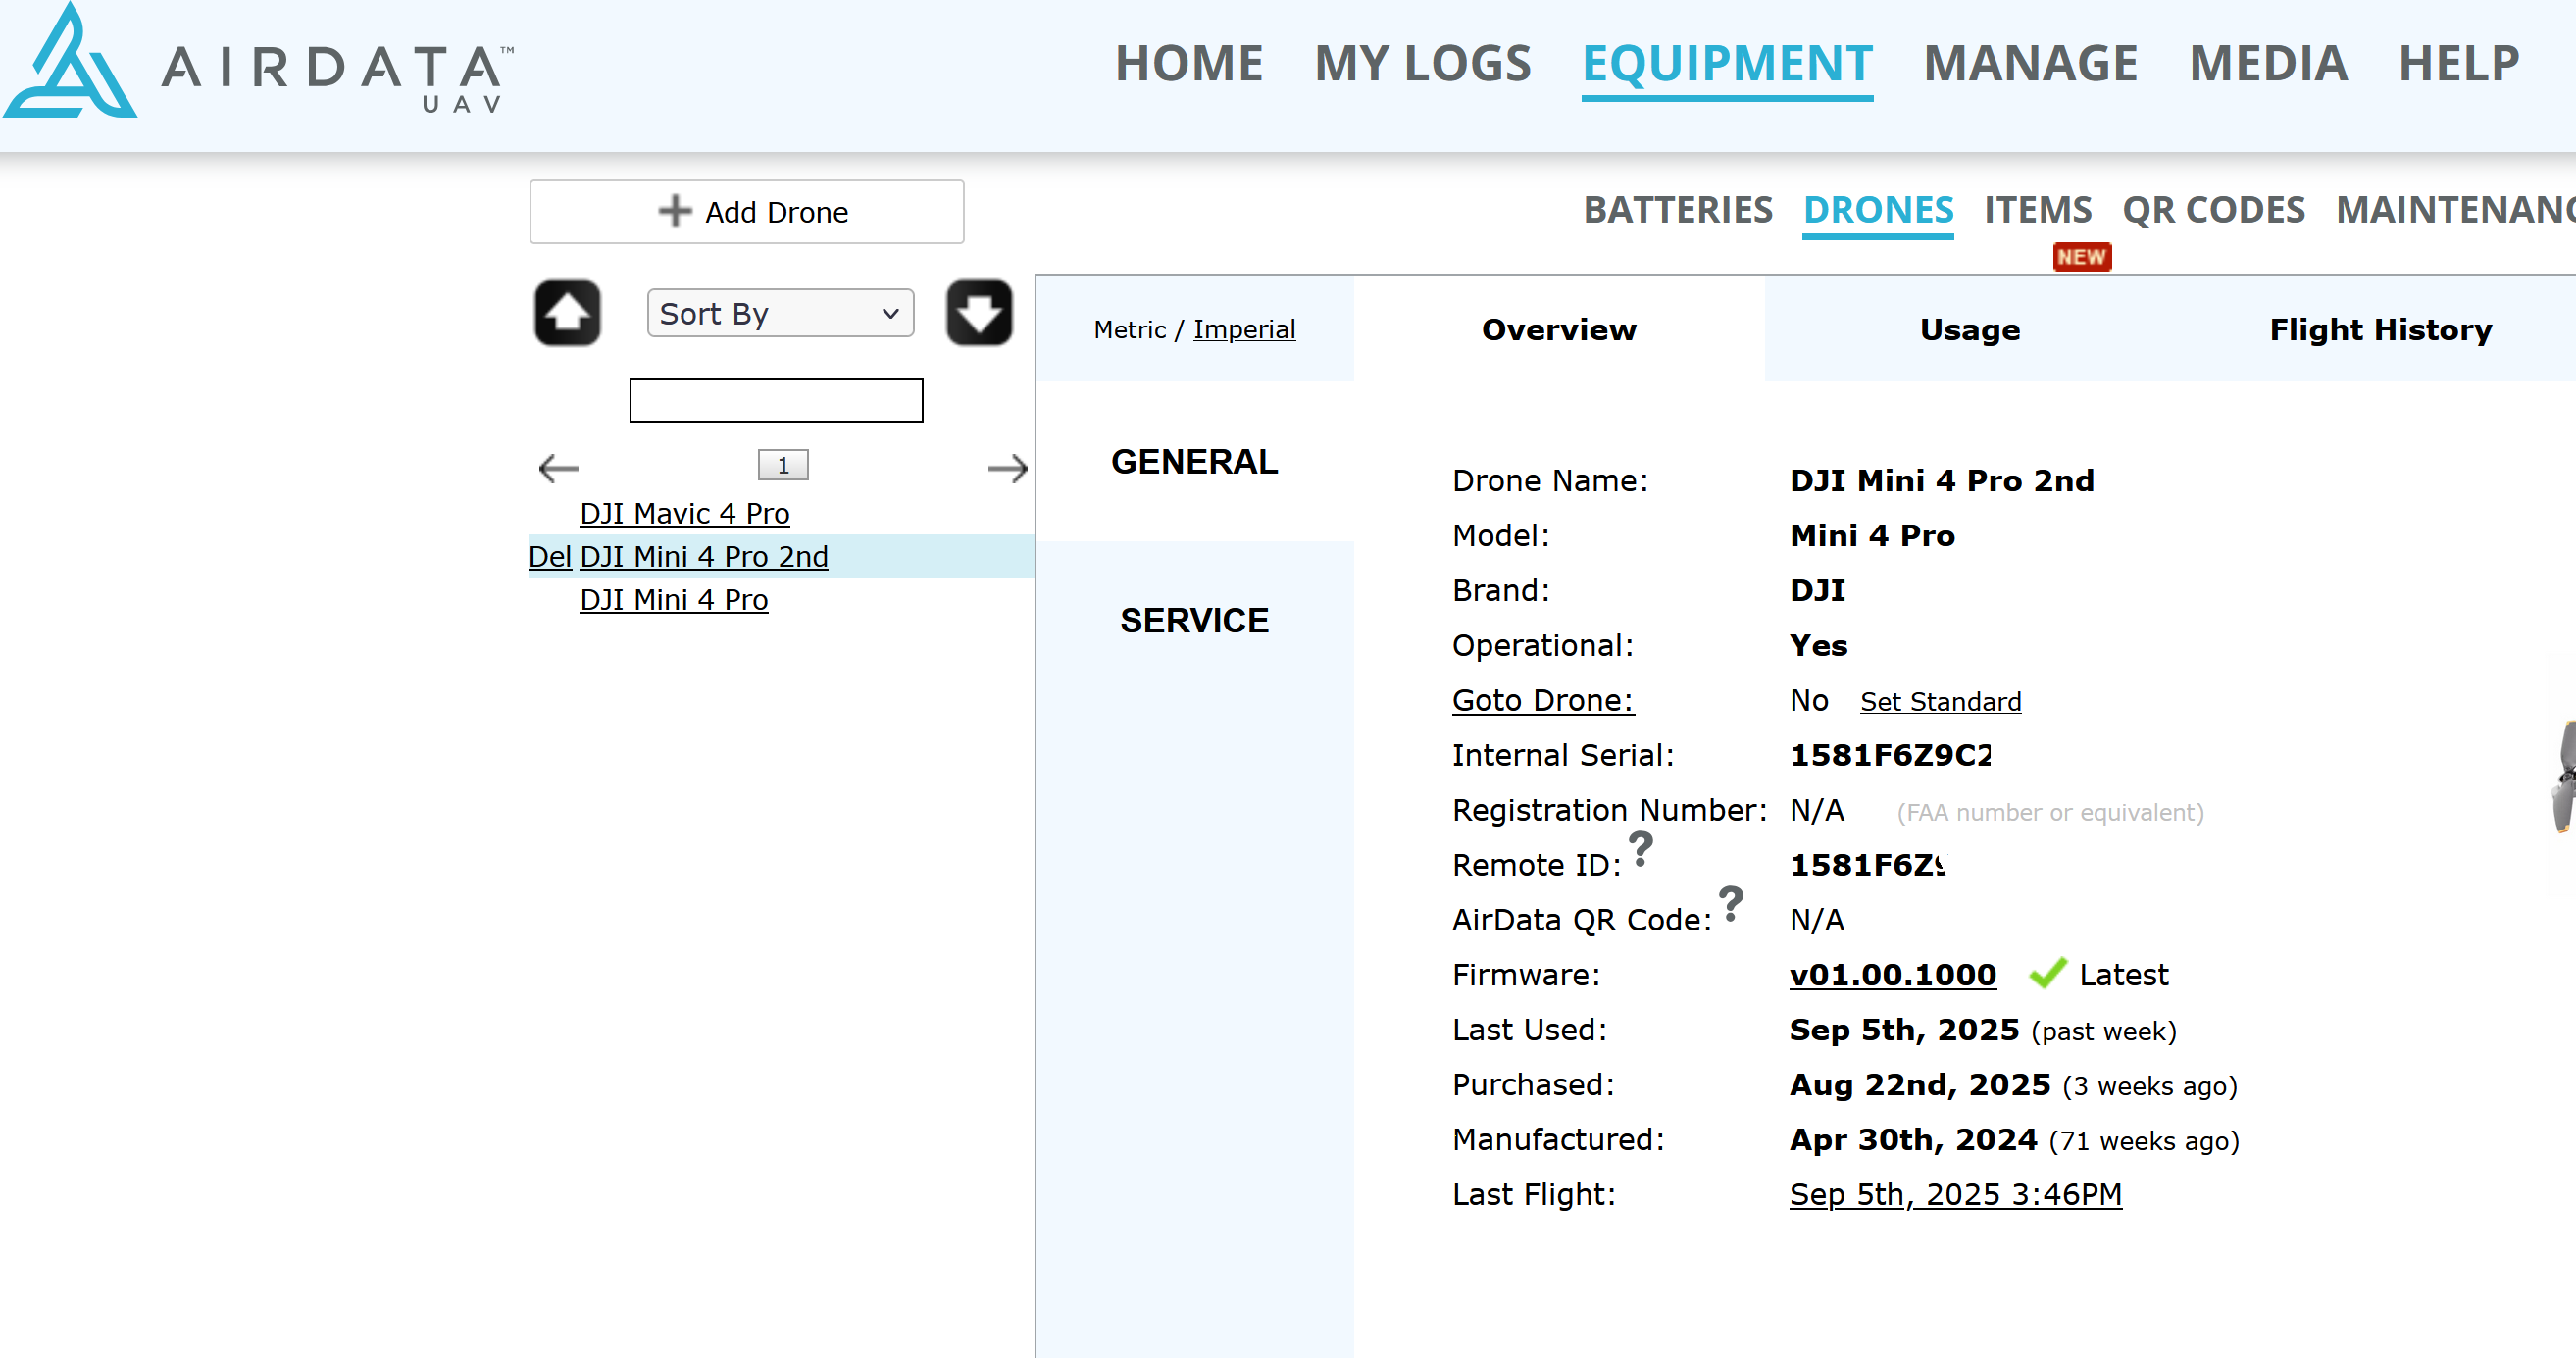Switch to the ITEMS section
The width and height of the screenshot is (2576, 1358).
click(x=2037, y=210)
